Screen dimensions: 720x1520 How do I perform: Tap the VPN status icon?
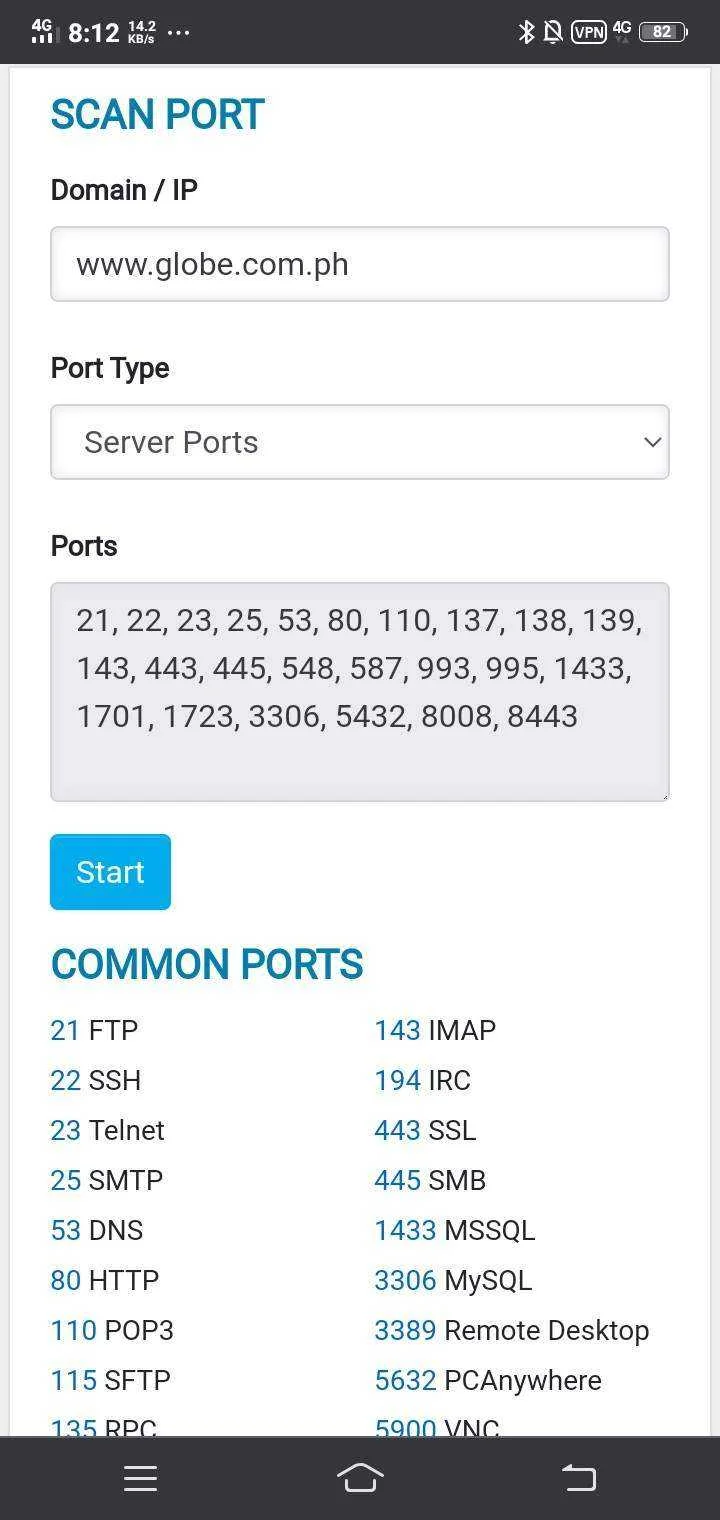[588, 32]
